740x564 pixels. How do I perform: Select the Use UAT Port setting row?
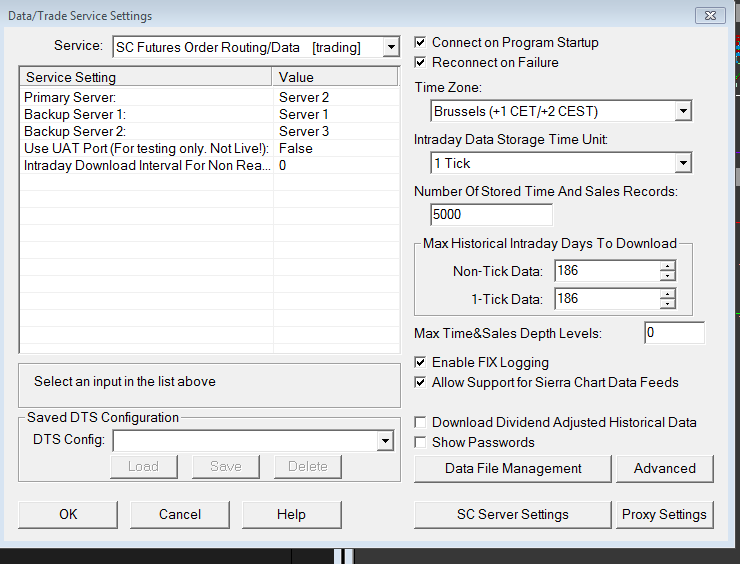pos(210,148)
